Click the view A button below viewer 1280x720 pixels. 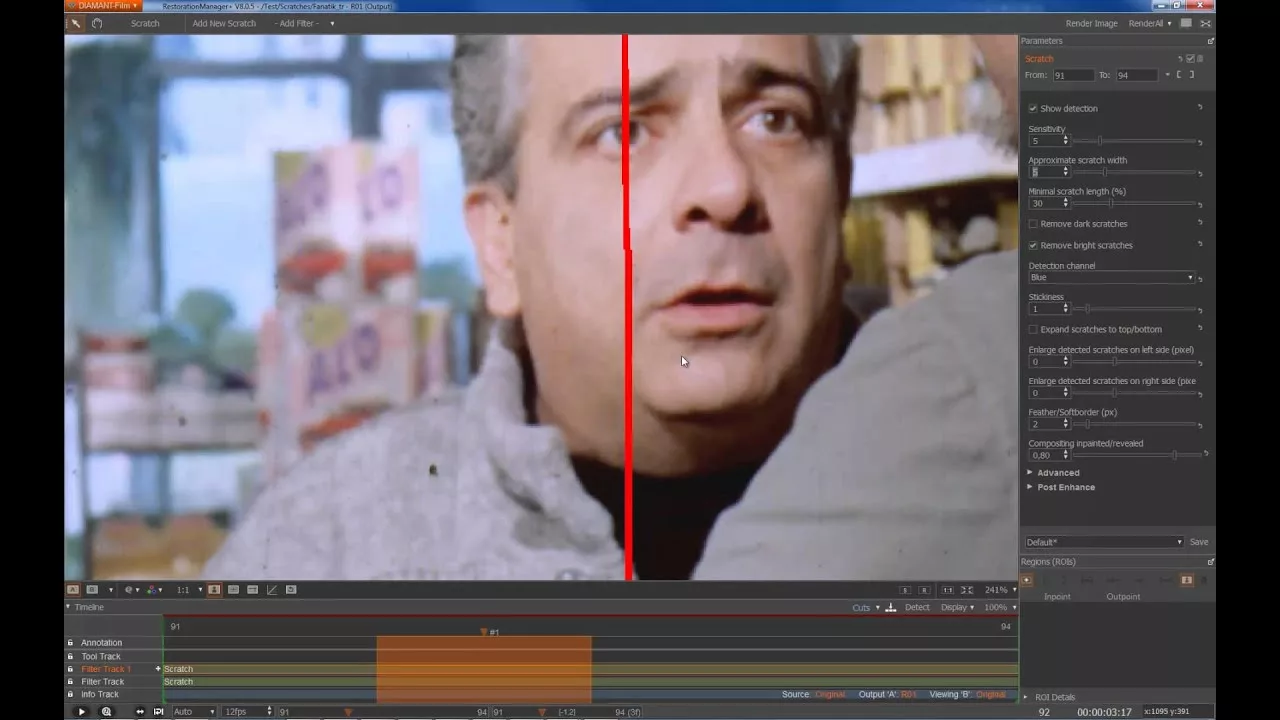(72, 590)
